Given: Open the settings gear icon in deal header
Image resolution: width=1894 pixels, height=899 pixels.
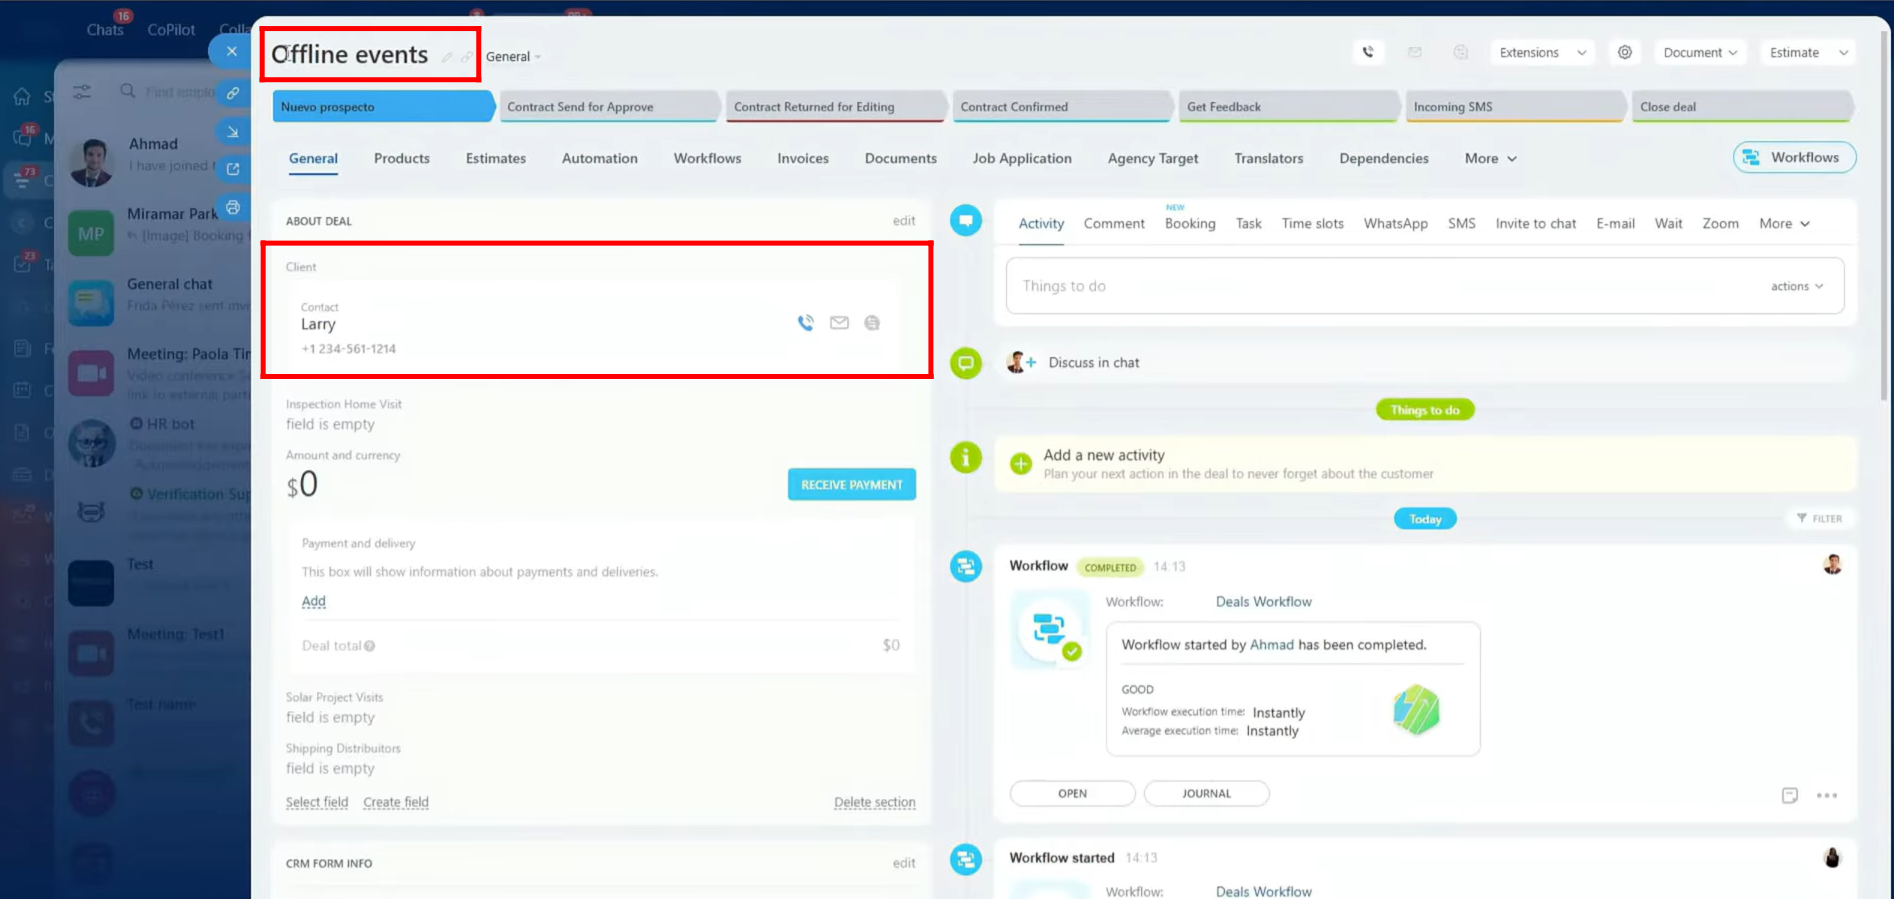Looking at the screenshot, I should pos(1625,53).
